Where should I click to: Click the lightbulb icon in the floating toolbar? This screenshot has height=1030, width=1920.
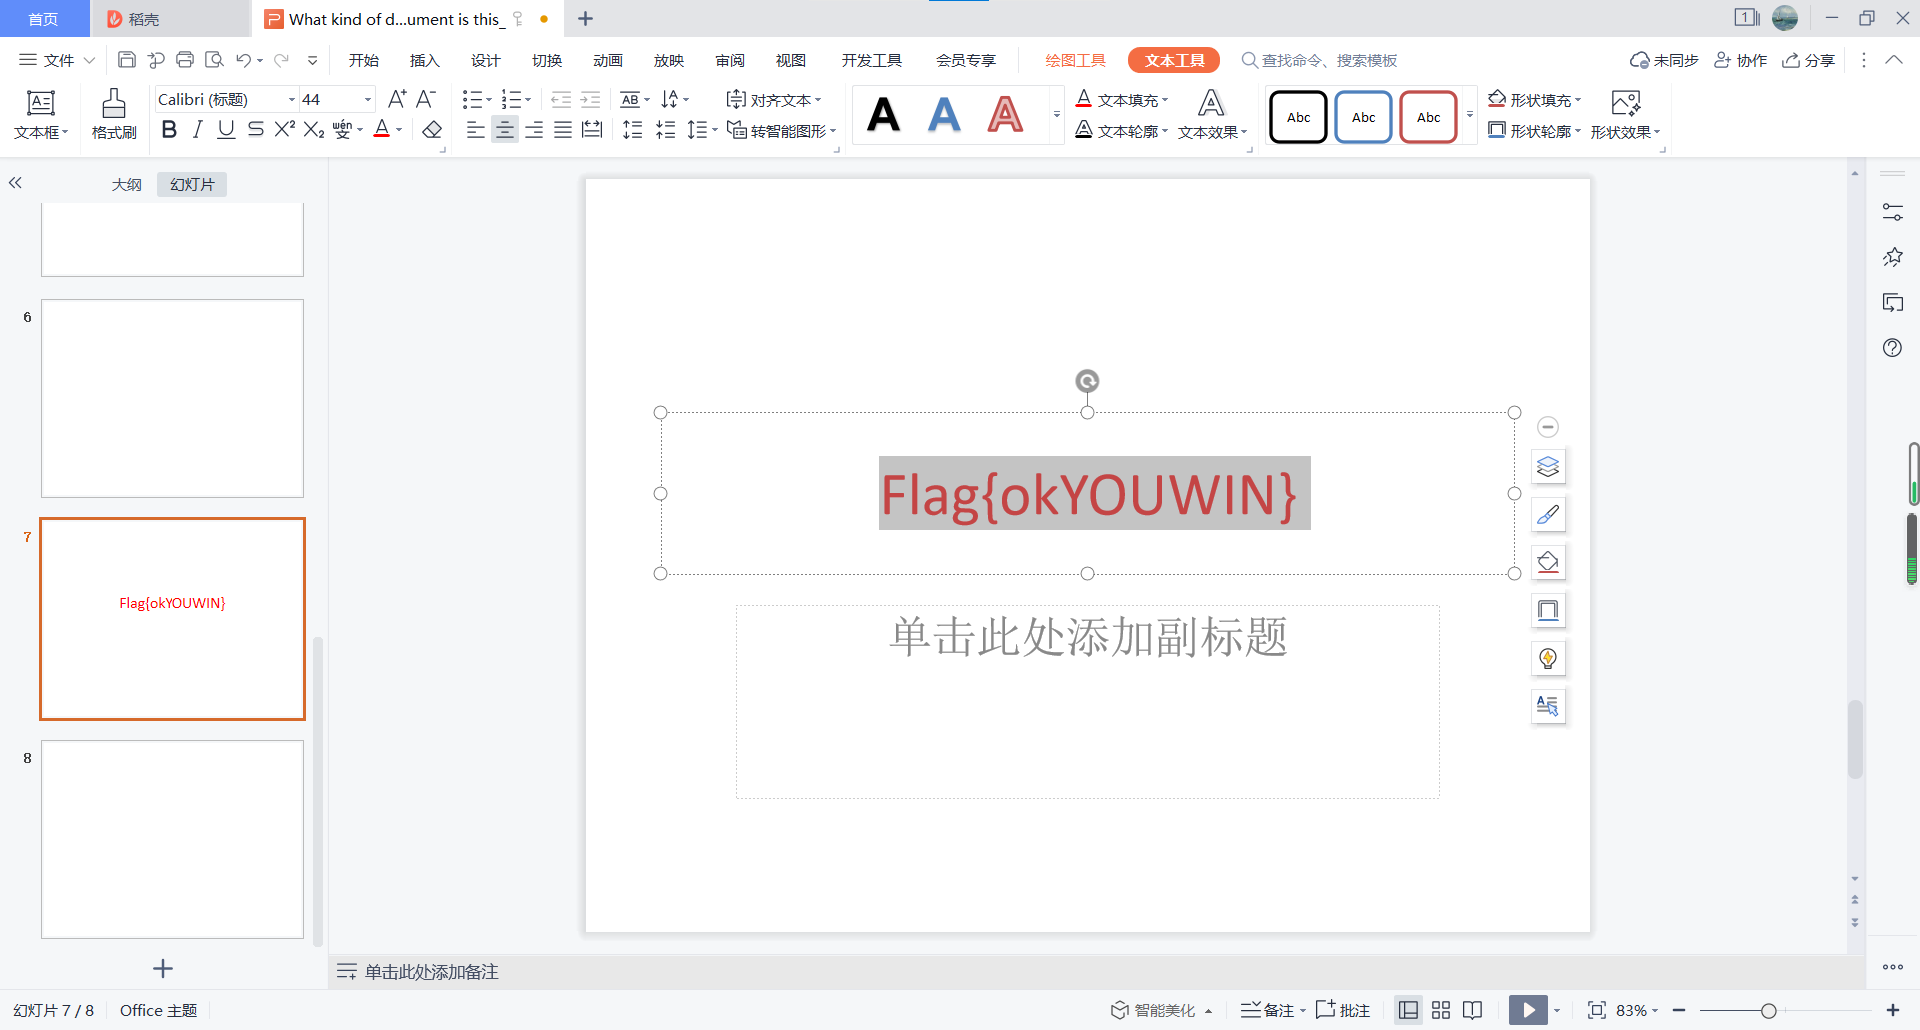1548,659
